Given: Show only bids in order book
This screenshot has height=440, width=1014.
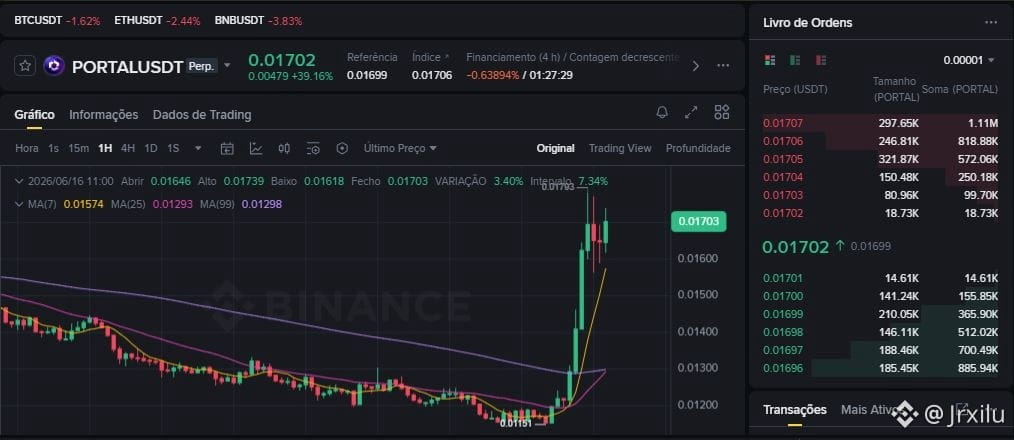Looking at the screenshot, I should pyautogui.click(x=795, y=60).
